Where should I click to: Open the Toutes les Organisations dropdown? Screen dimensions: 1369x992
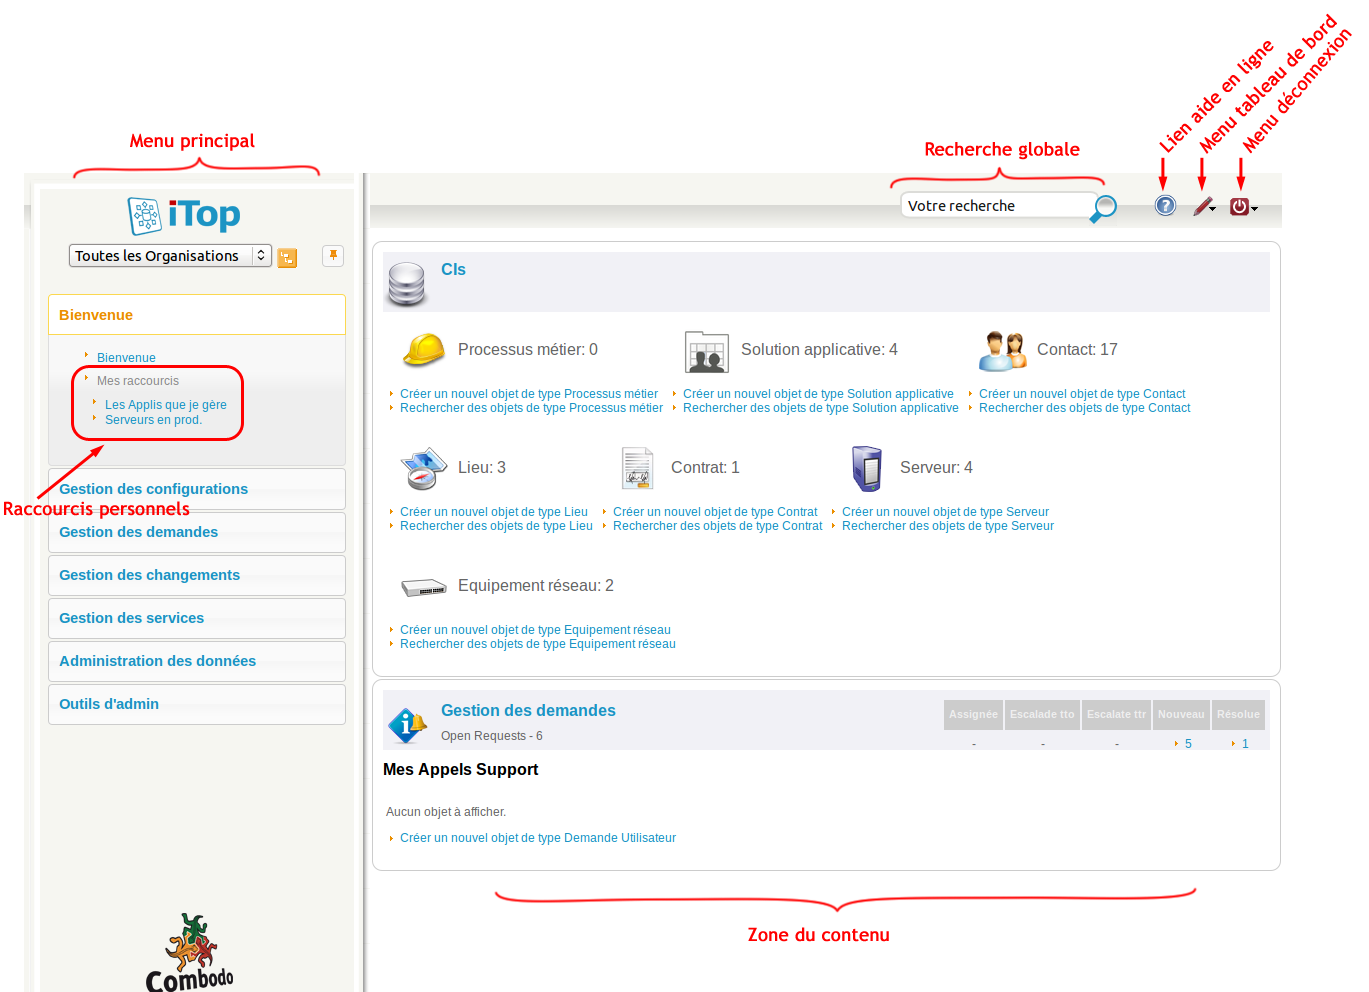click(x=170, y=256)
